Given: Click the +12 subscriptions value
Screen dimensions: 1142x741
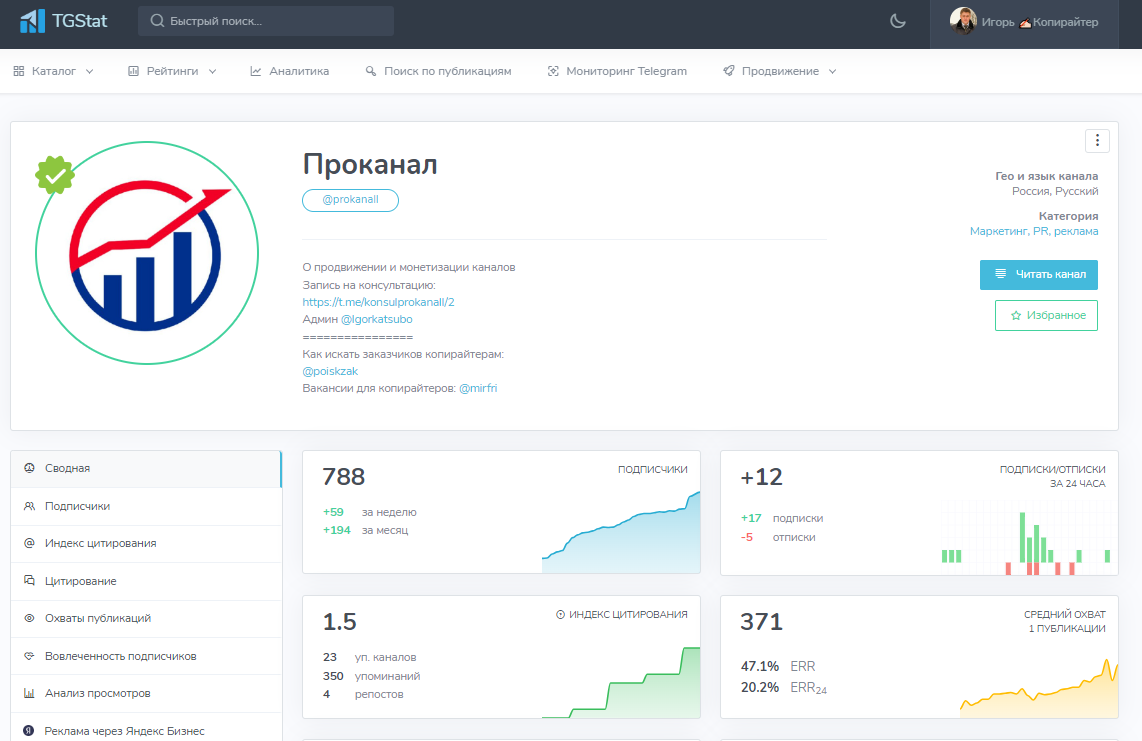Looking at the screenshot, I should [x=761, y=477].
